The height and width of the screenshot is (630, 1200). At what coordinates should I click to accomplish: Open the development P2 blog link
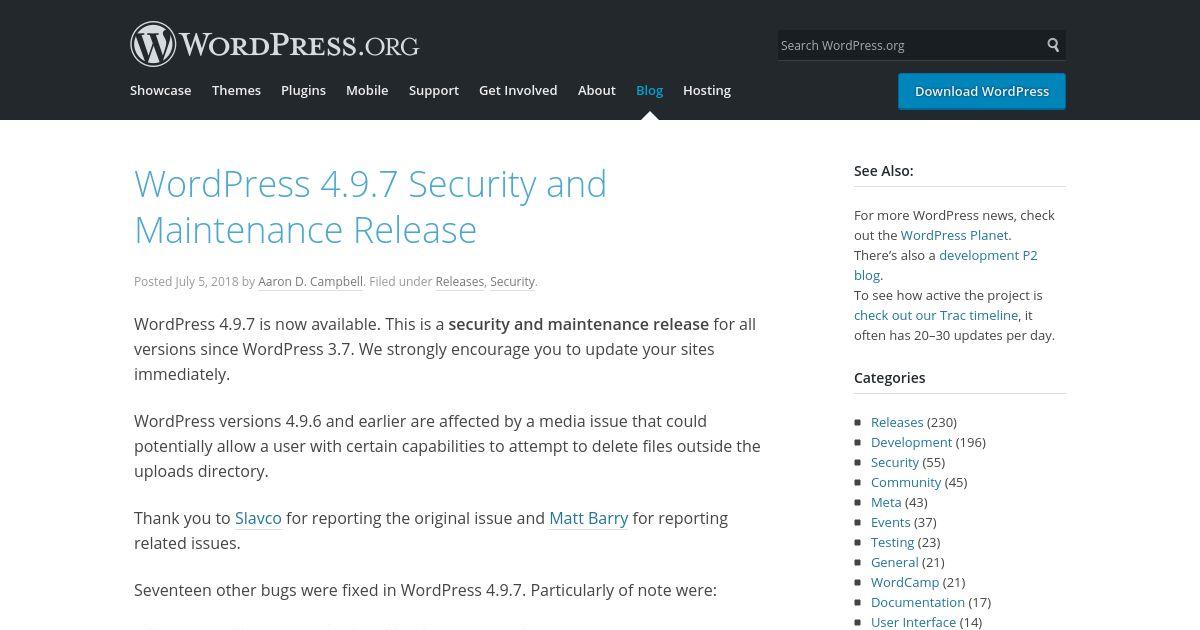945,265
